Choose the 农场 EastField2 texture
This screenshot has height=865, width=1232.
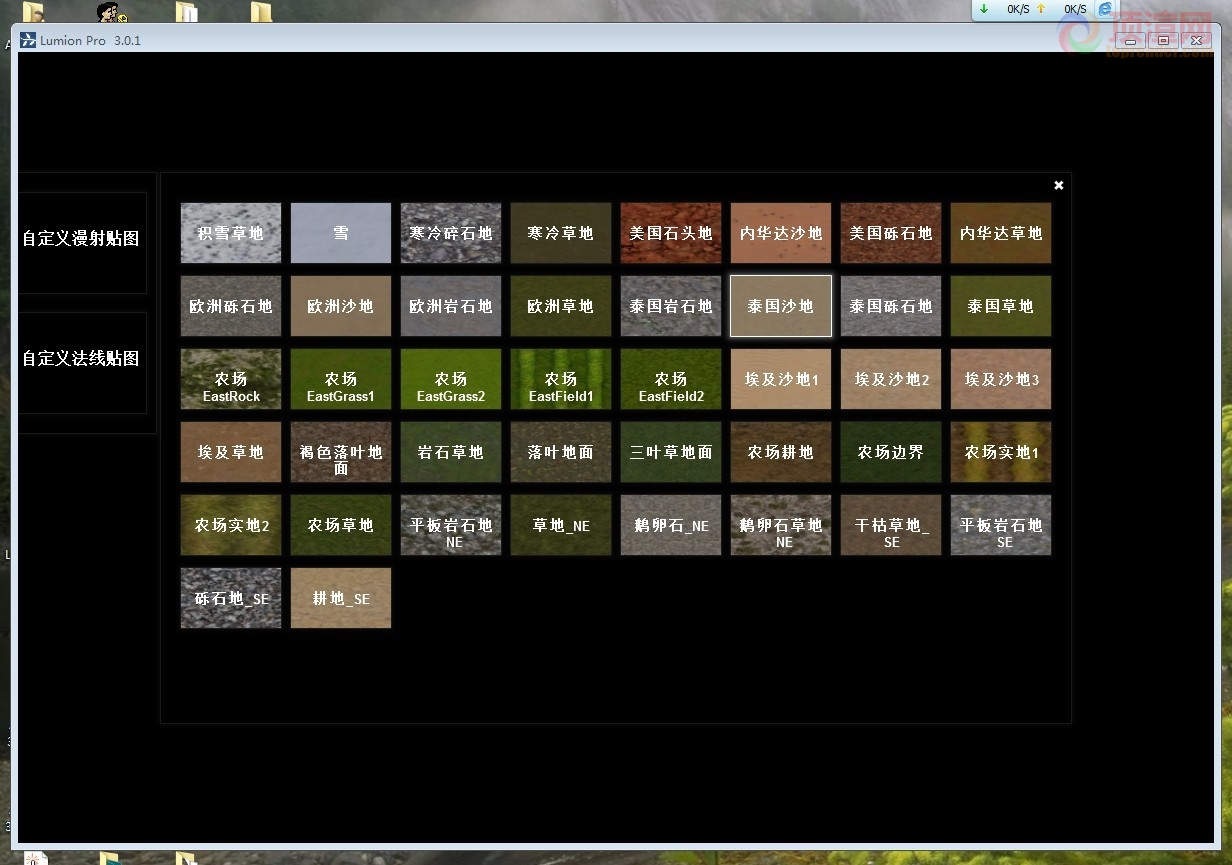671,379
